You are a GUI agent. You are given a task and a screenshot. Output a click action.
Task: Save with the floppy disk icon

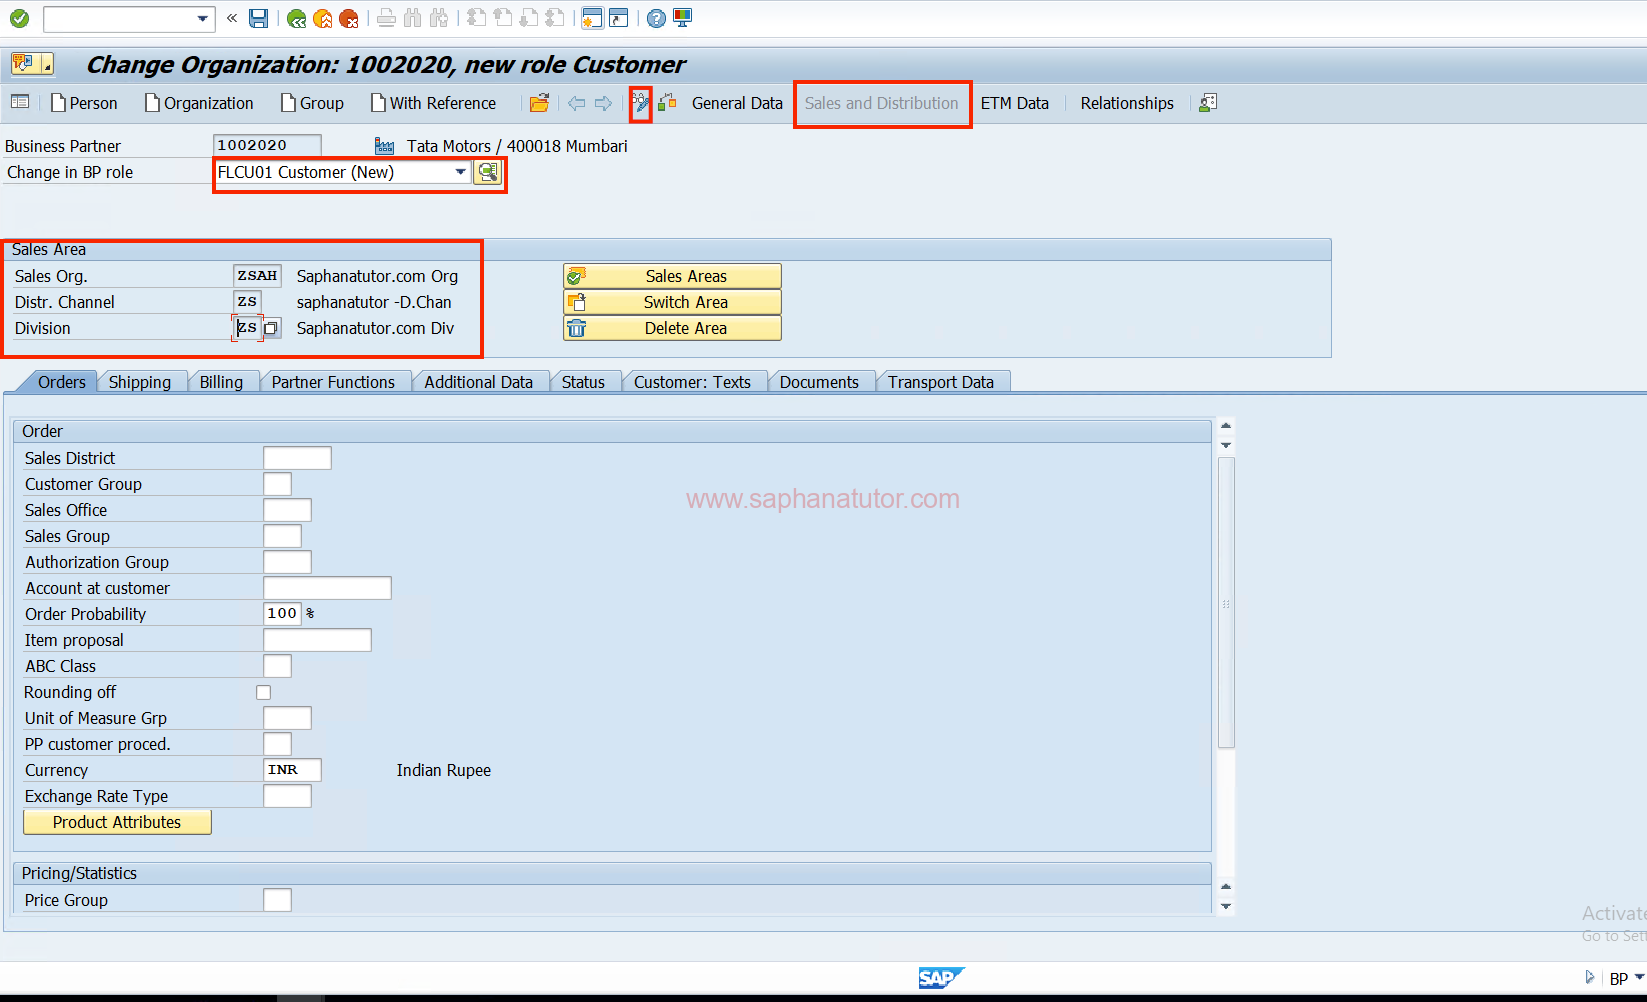point(258,18)
